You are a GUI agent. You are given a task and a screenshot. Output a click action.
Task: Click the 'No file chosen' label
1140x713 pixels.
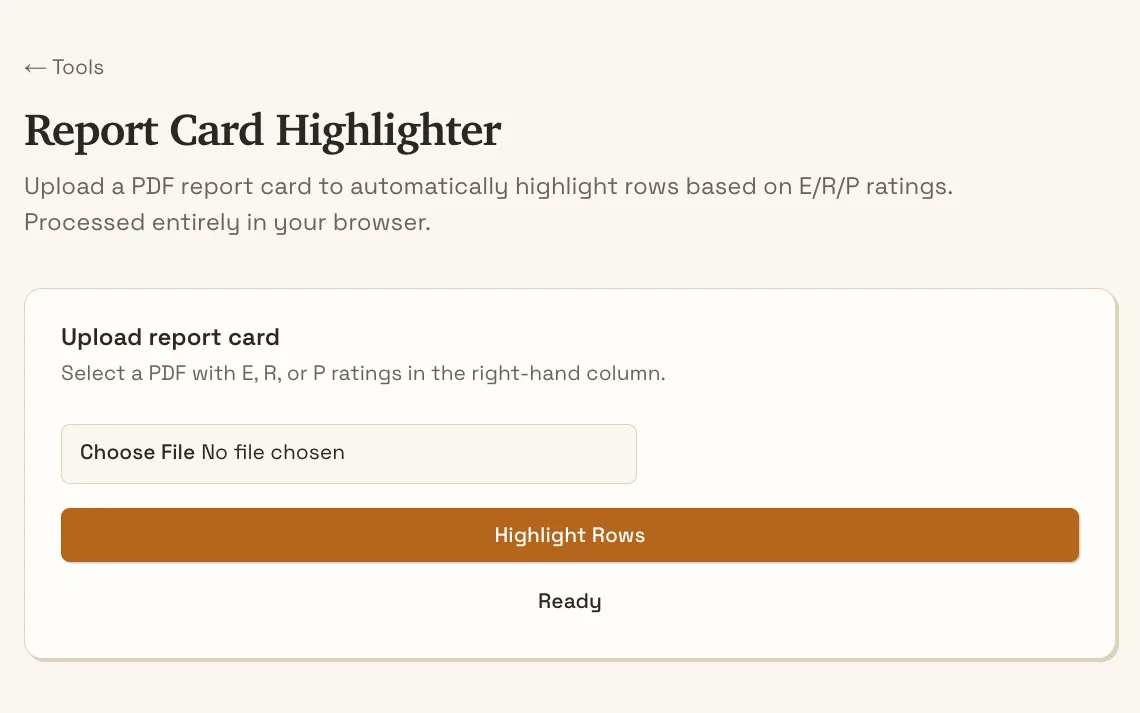coord(273,452)
